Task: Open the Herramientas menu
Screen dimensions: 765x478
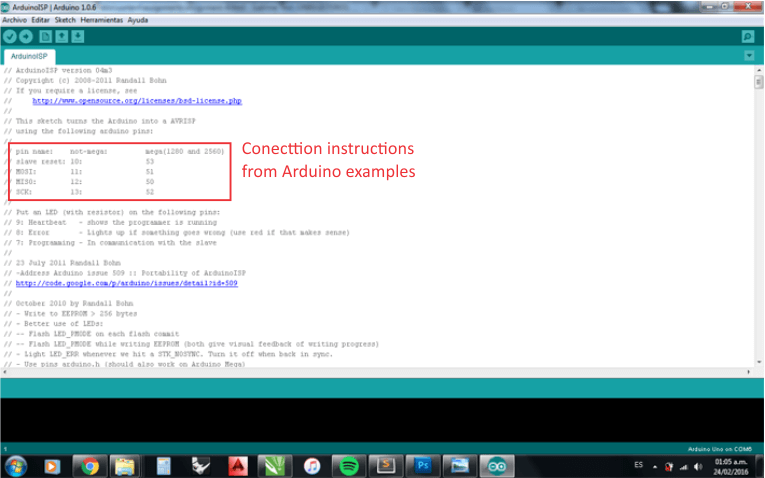Action: click(x=101, y=20)
